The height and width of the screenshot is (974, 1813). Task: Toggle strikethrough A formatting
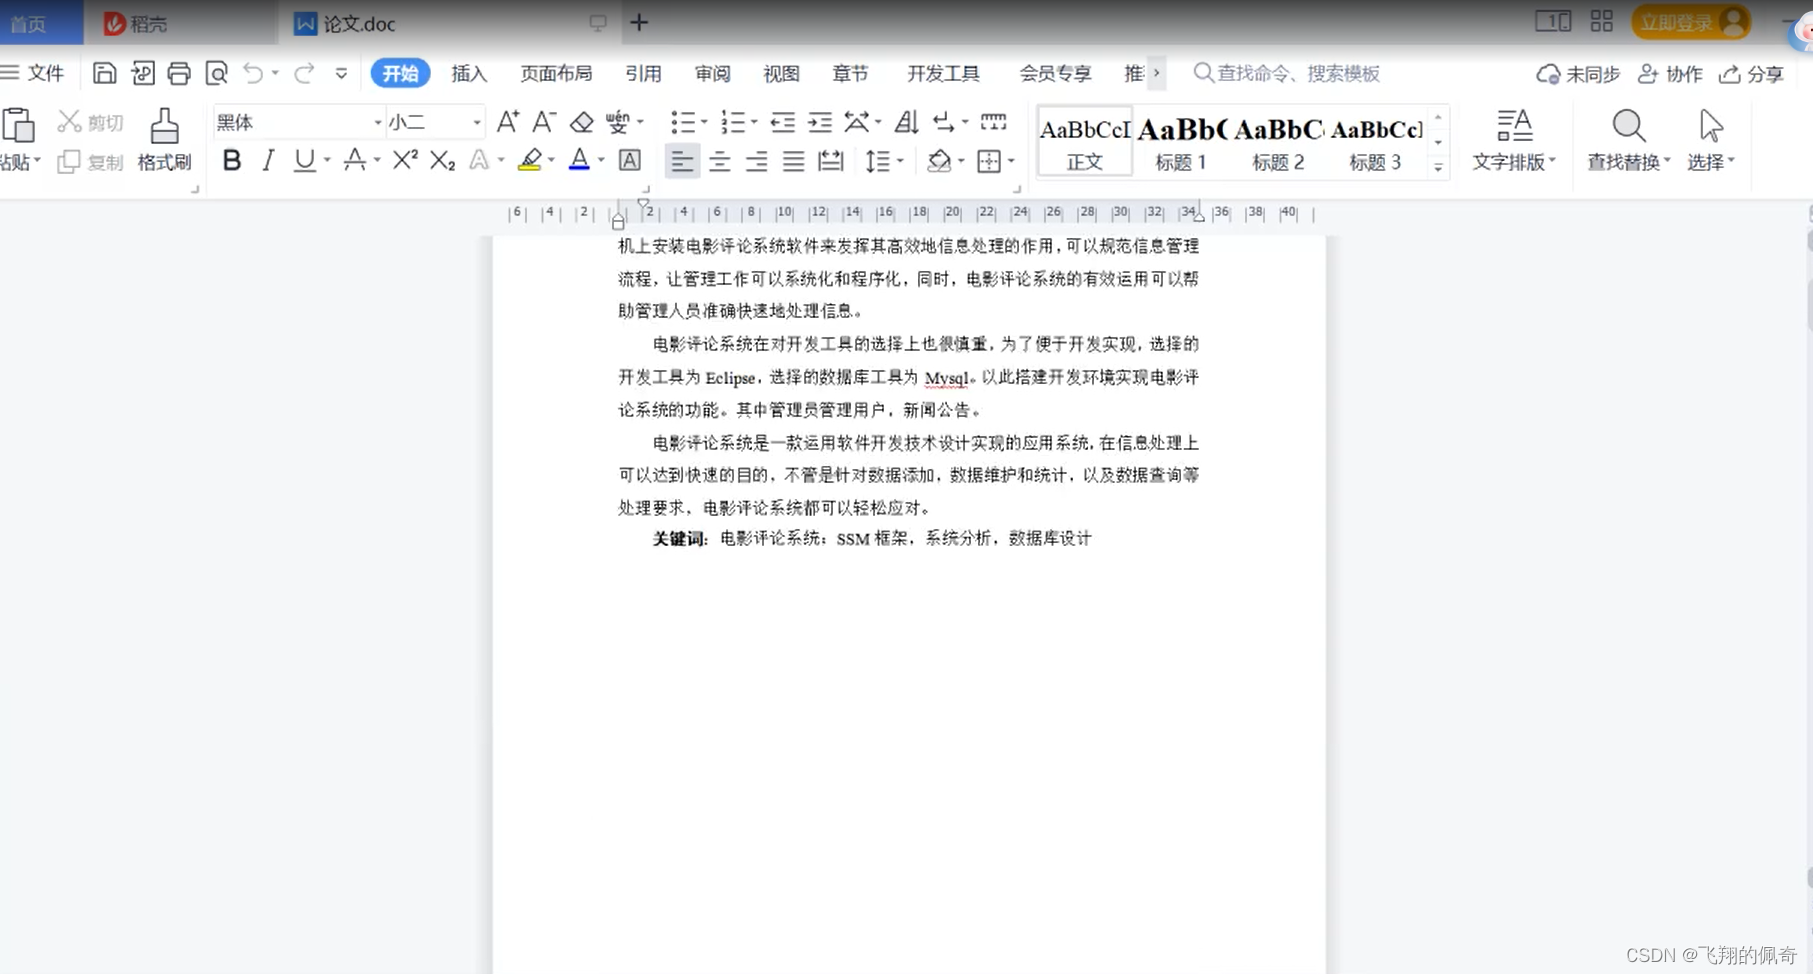point(354,160)
